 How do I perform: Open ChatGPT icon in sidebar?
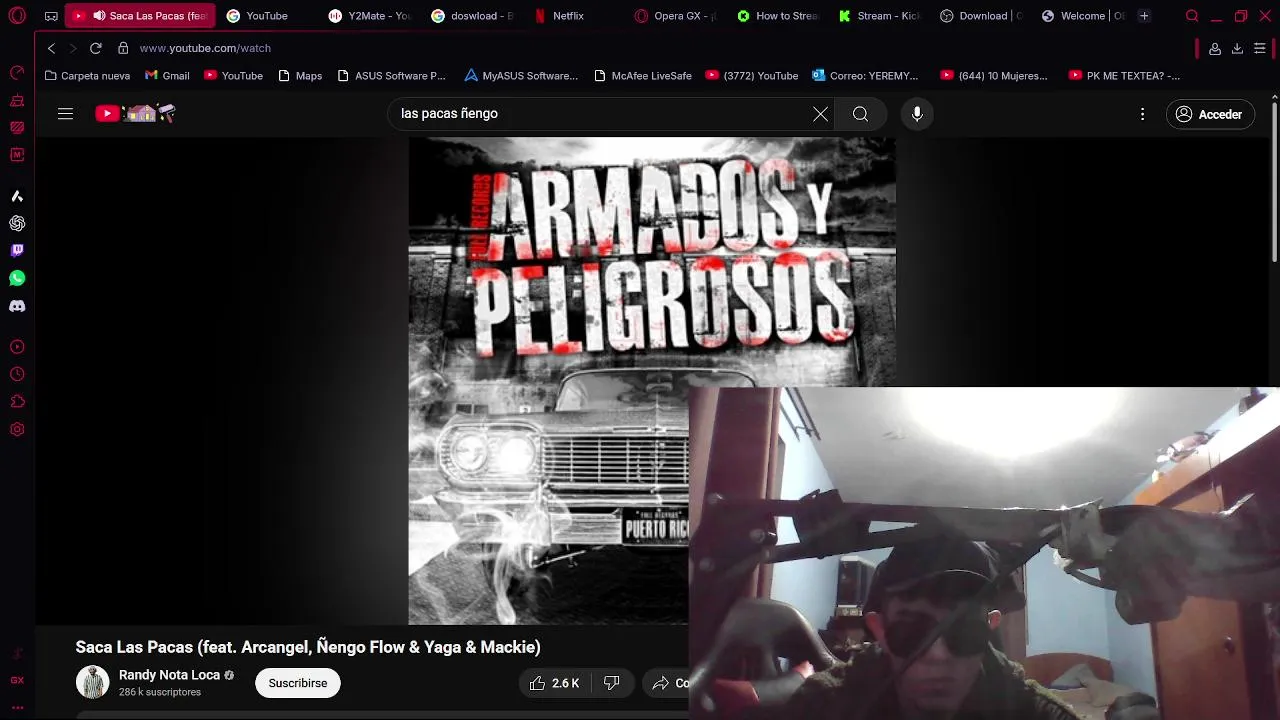[17, 224]
